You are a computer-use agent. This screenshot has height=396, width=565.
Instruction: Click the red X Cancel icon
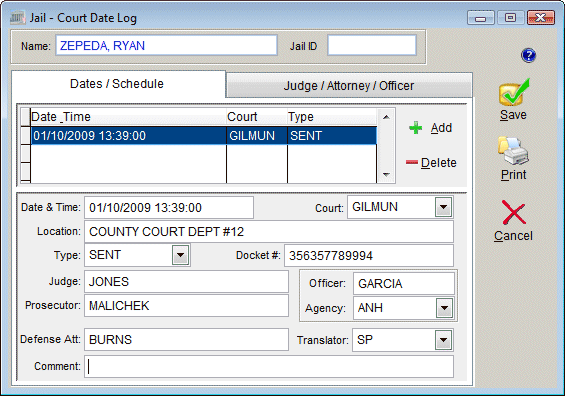(513, 213)
